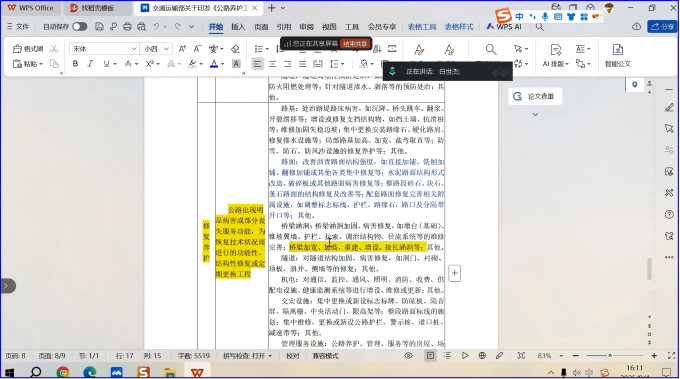
Task: Apply bold formatting with the B icon
Action: (x=75, y=64)
